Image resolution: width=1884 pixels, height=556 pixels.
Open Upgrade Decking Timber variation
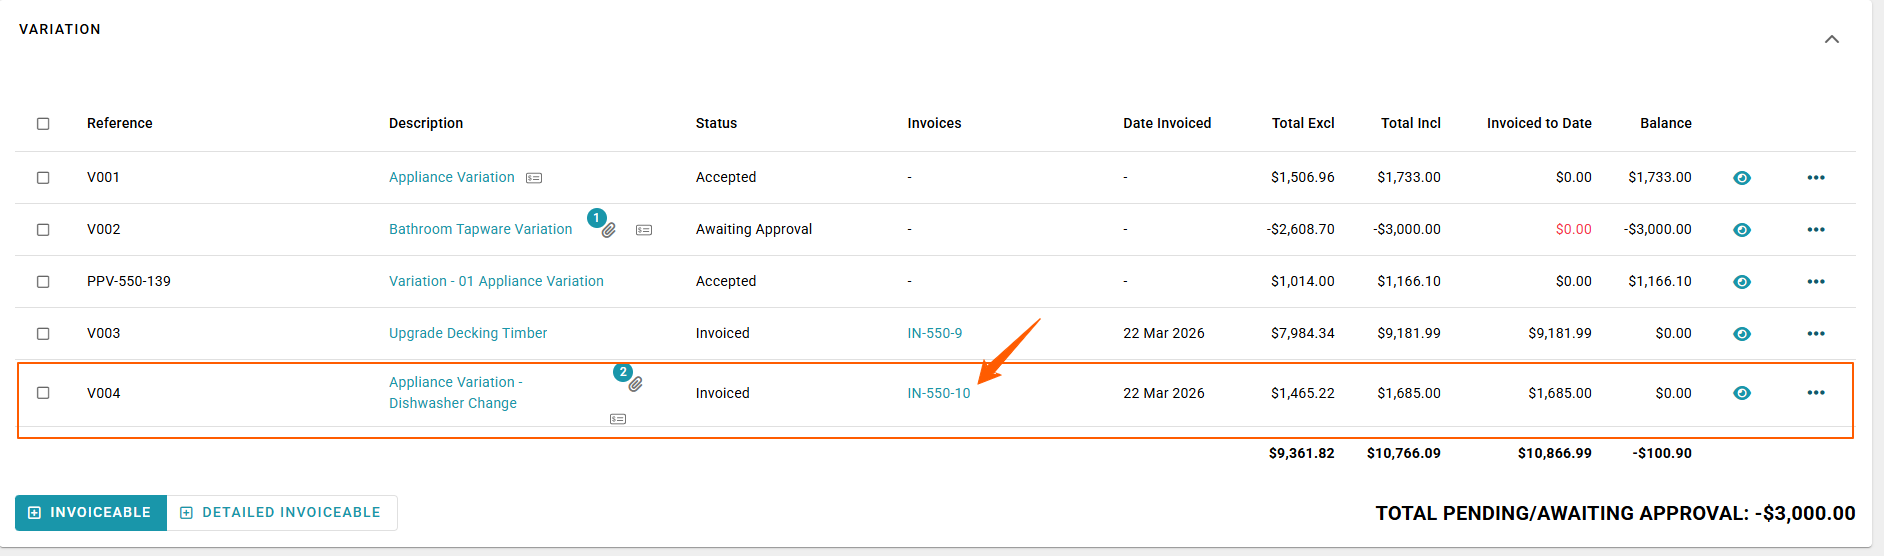tap(468, 333)
